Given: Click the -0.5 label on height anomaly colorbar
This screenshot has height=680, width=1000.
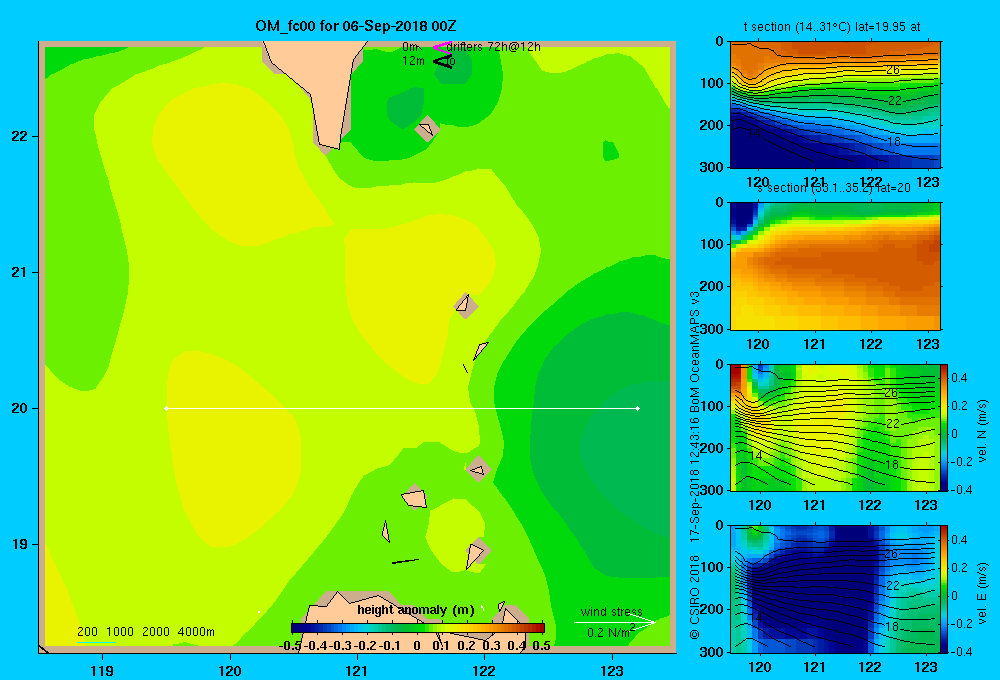Looking at the screenshot, I should (290, 645).
